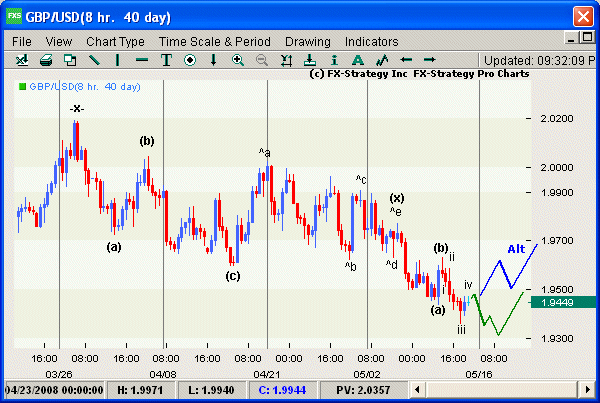Click the 1.9300 price axis label
Viewport: 600px width, 403px height.
[557, 338]
